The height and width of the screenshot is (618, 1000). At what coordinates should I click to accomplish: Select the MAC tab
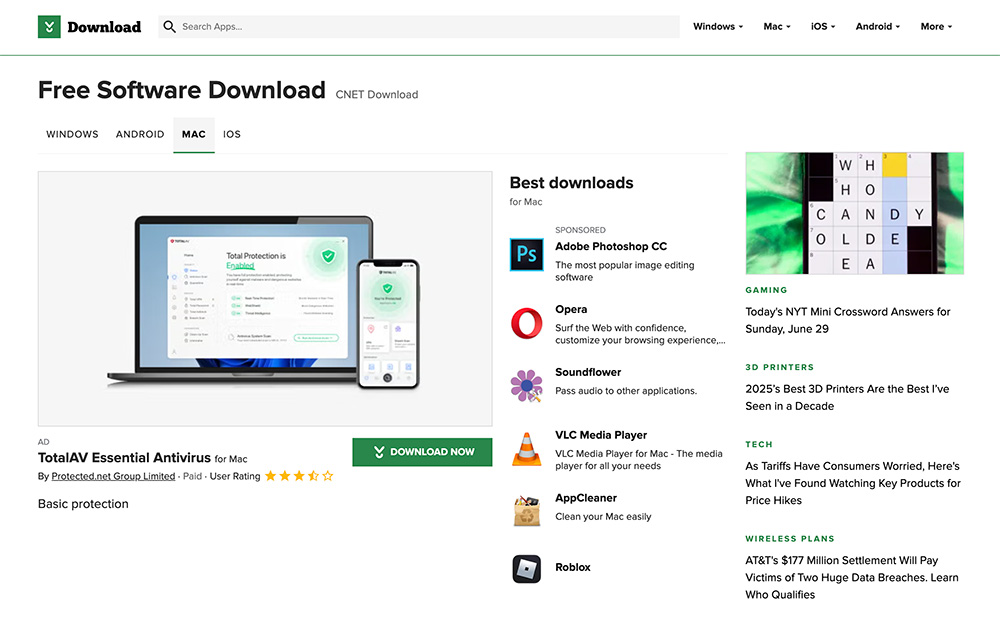tap(194, 135)
